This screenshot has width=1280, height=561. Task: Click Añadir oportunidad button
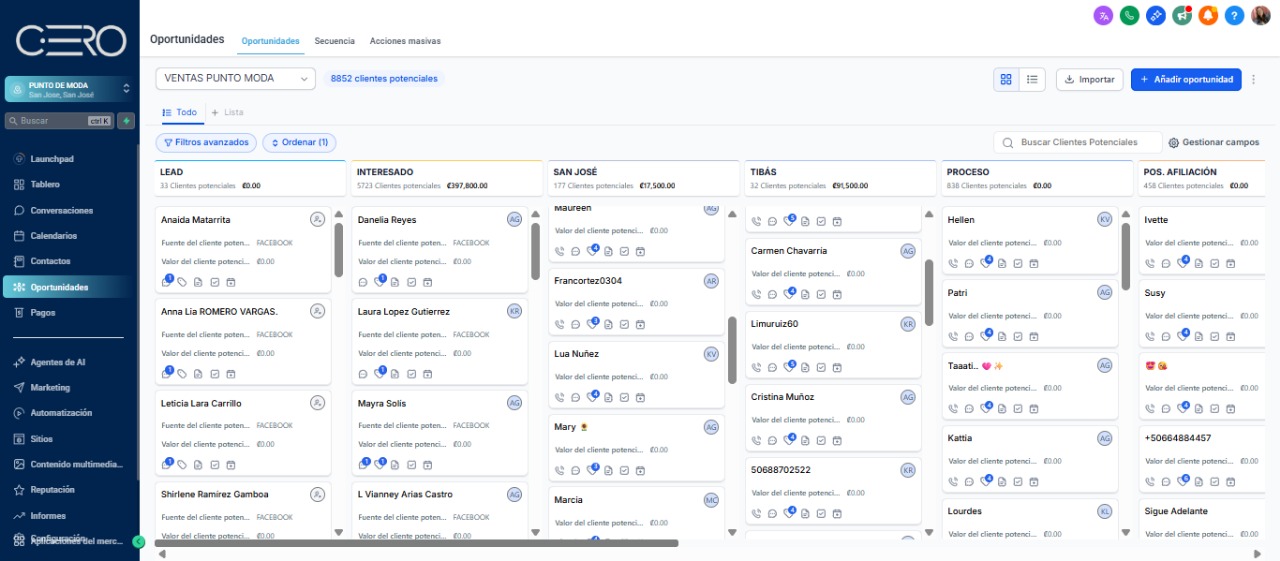coord(1186,79)
